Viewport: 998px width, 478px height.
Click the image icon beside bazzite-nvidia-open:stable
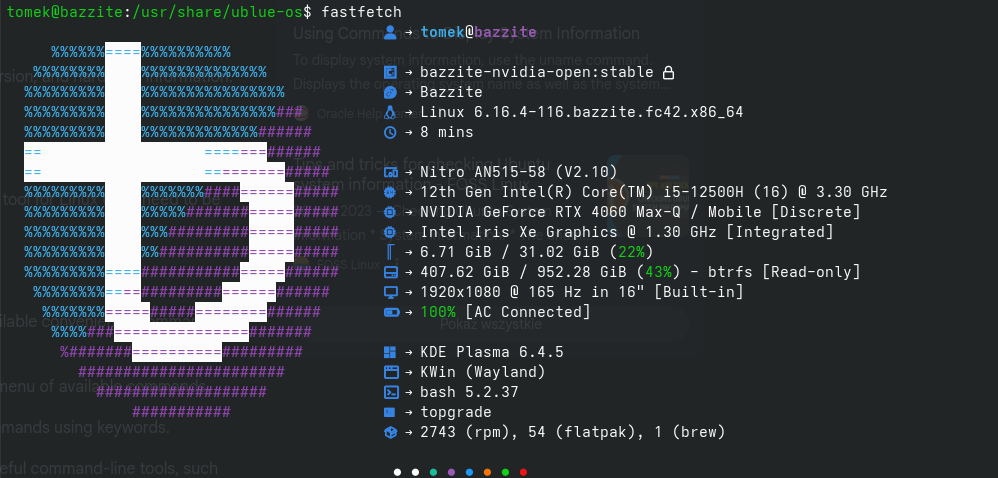(390, 73)
